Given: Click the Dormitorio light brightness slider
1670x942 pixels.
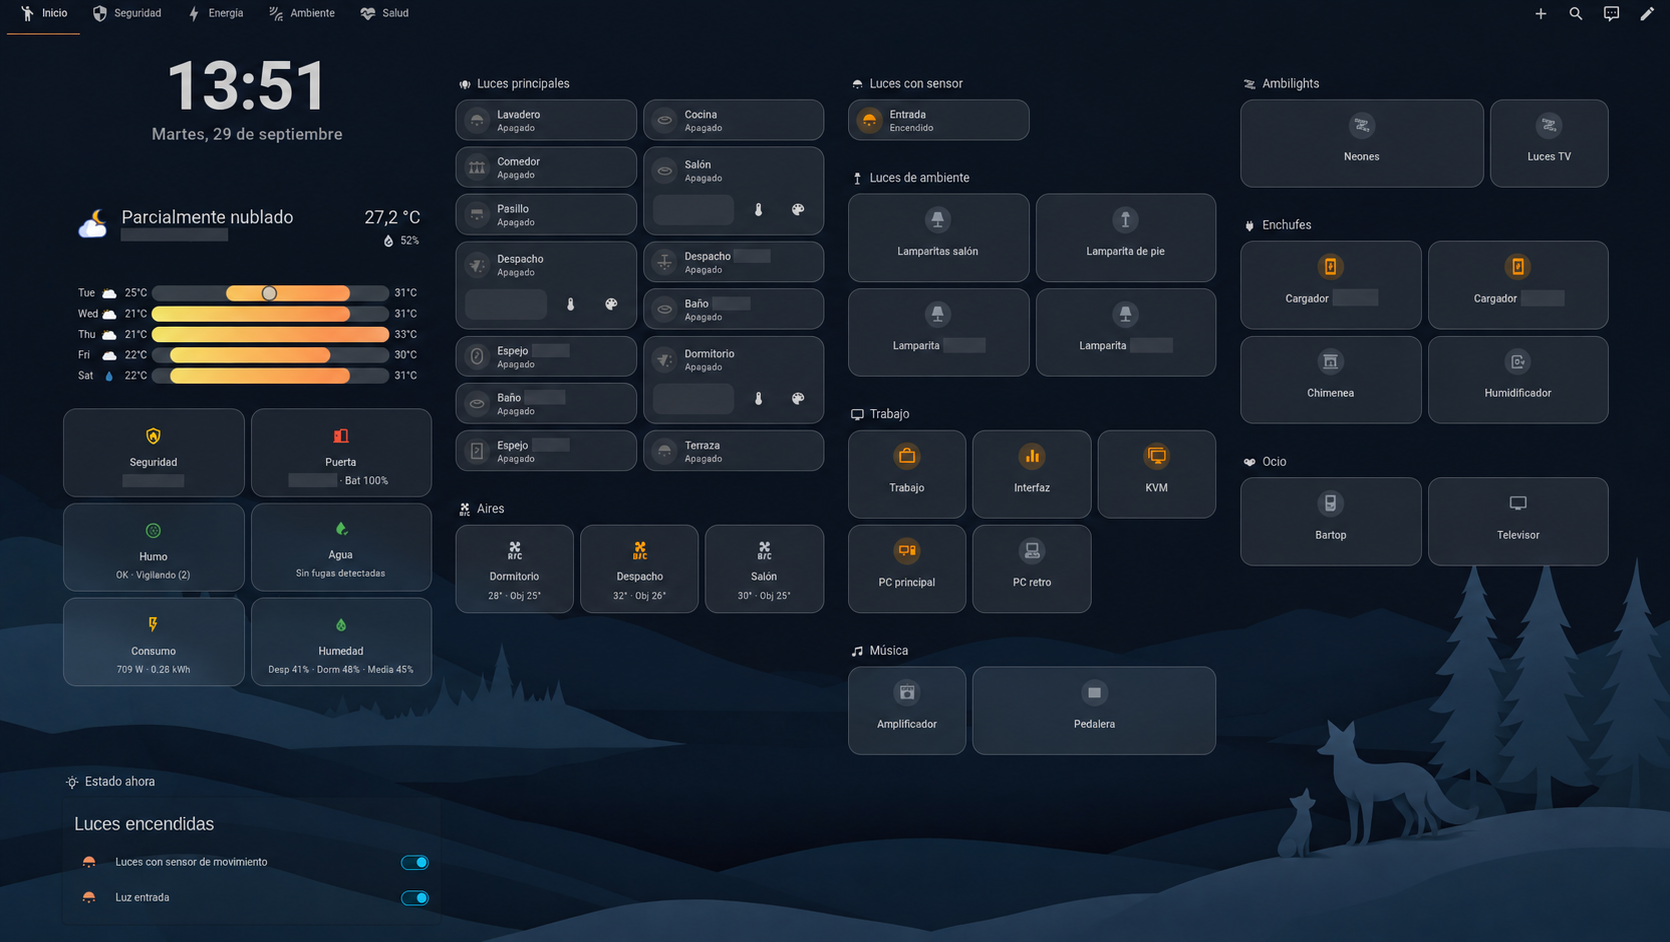Looking at the screenshot, I should point(693,399).
